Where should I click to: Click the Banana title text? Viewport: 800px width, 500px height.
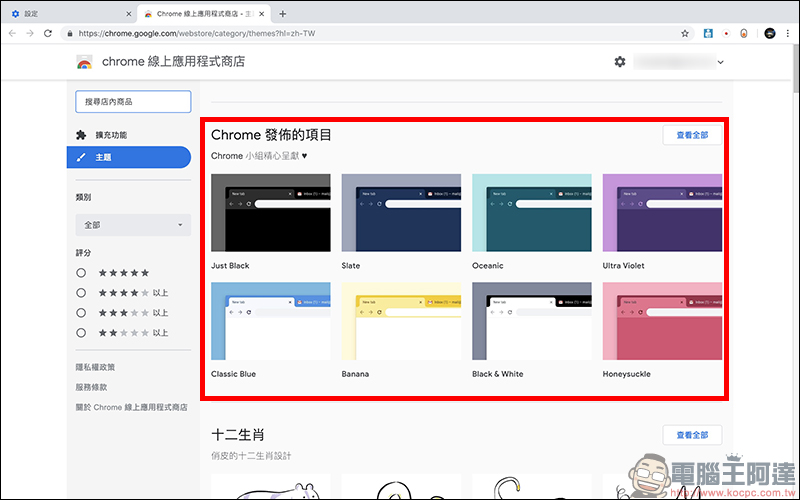pyautogui.click(x=355, y=374)
